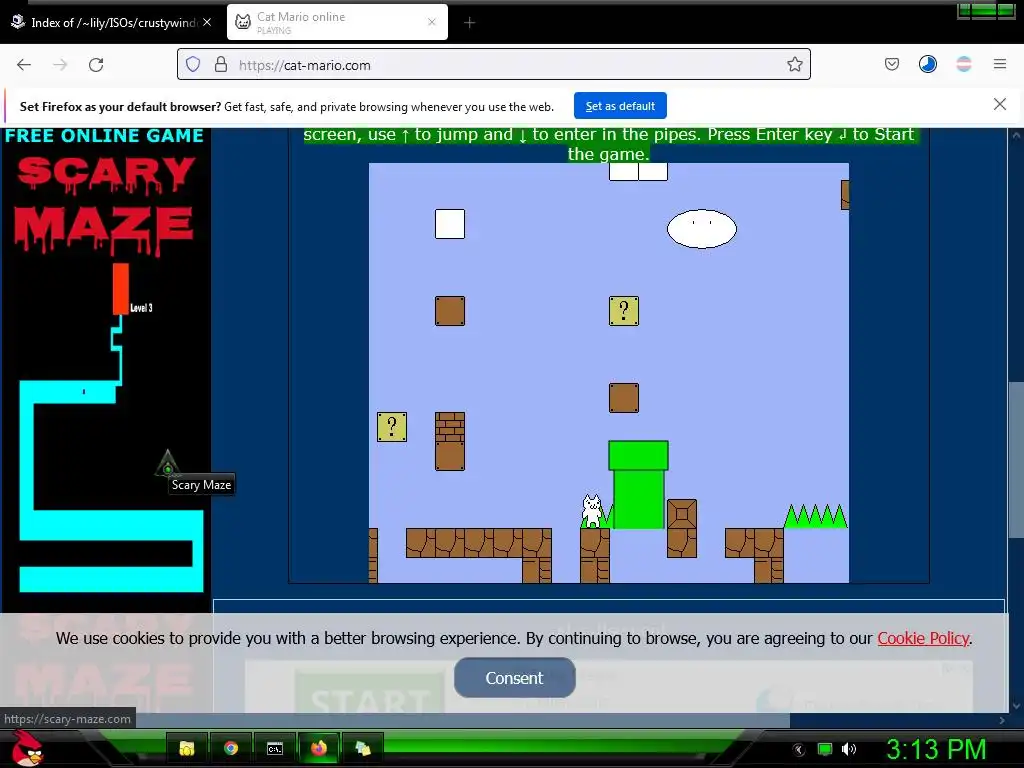The height and width of the screenshot is (768, 1024).
Task: Close the Index of /~lily/ISOs tab
Action: click(207, 22)
